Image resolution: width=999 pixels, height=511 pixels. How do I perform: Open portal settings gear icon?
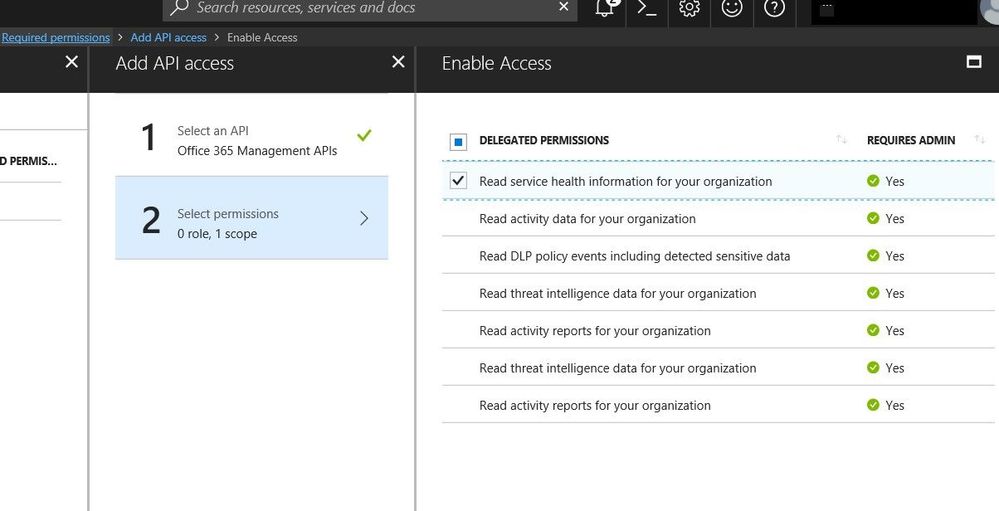tap(689, 8)
